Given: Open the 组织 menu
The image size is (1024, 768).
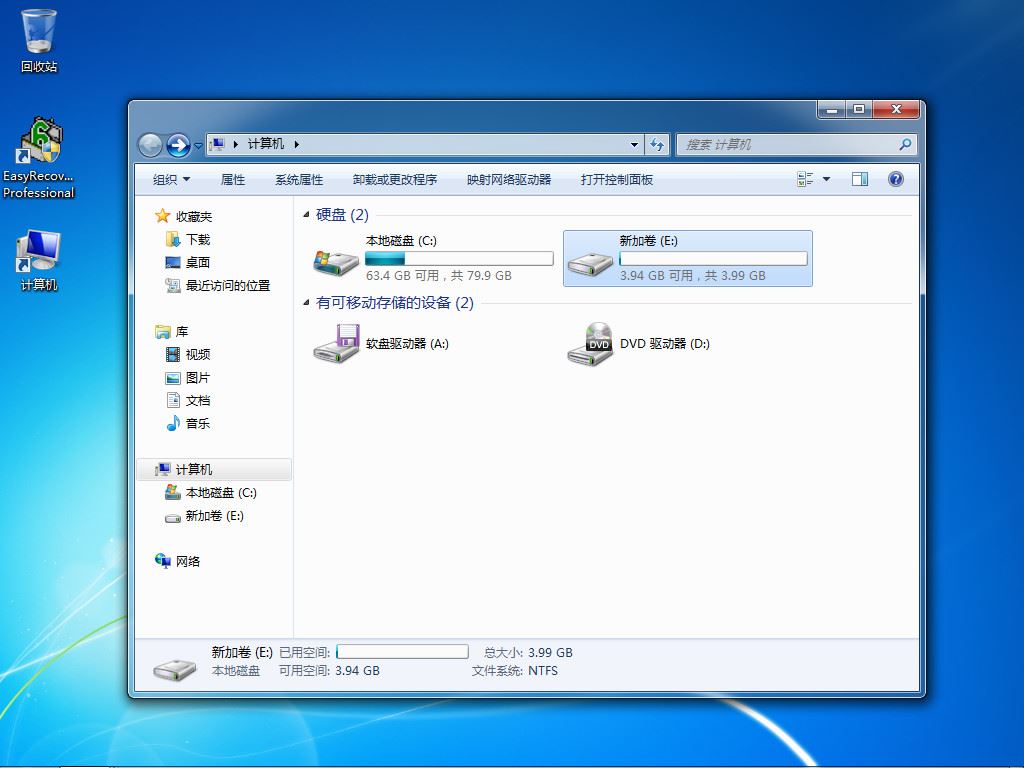Looking at the screenshot, I should click(x=171, y=180).
